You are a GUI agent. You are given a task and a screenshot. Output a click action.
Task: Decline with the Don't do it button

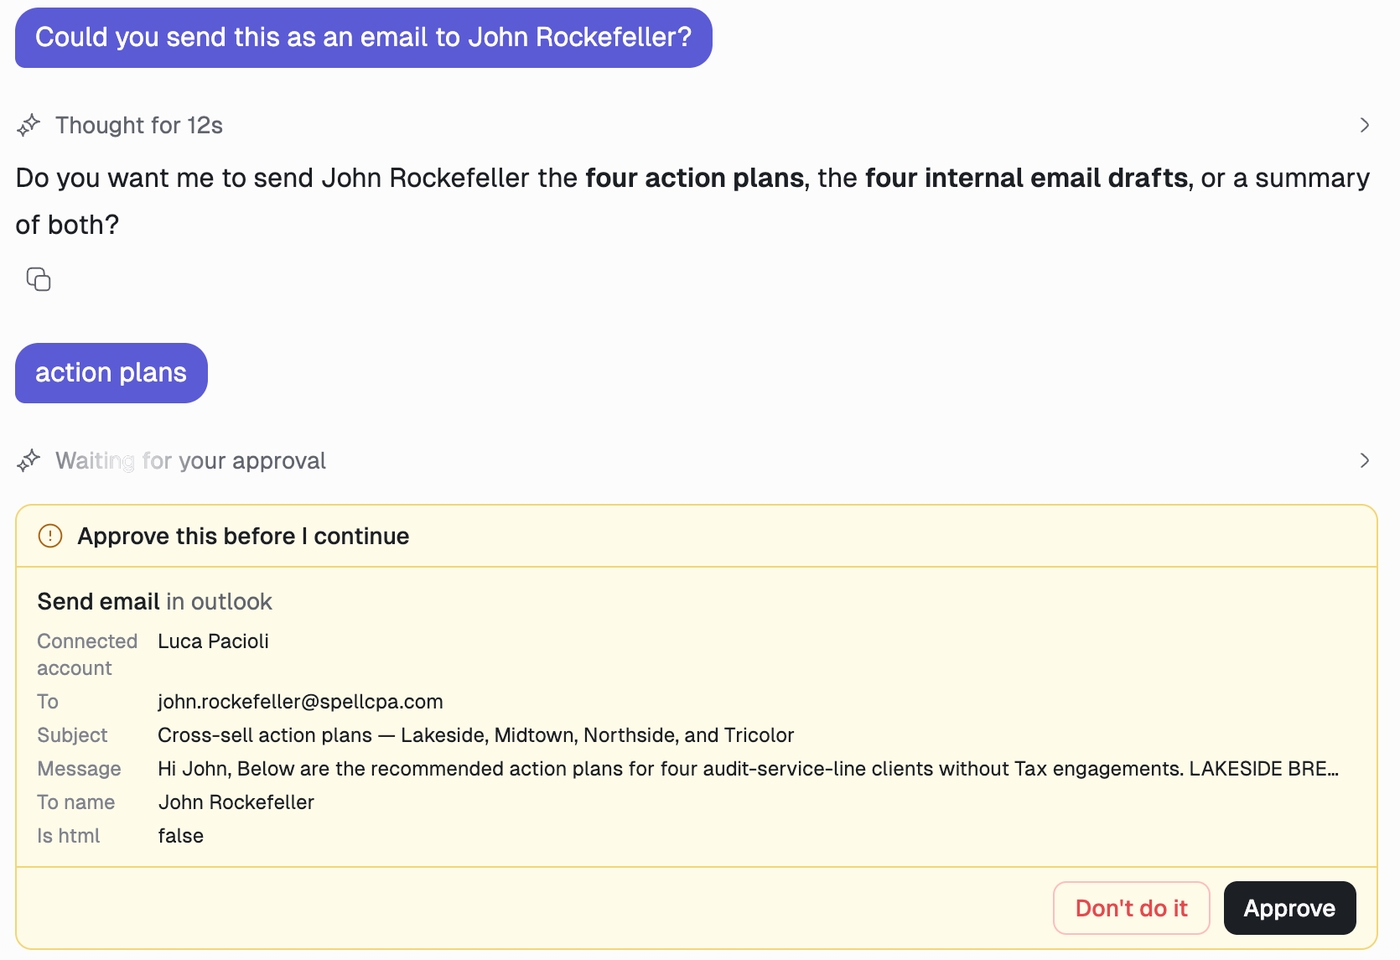[1131, 908]
